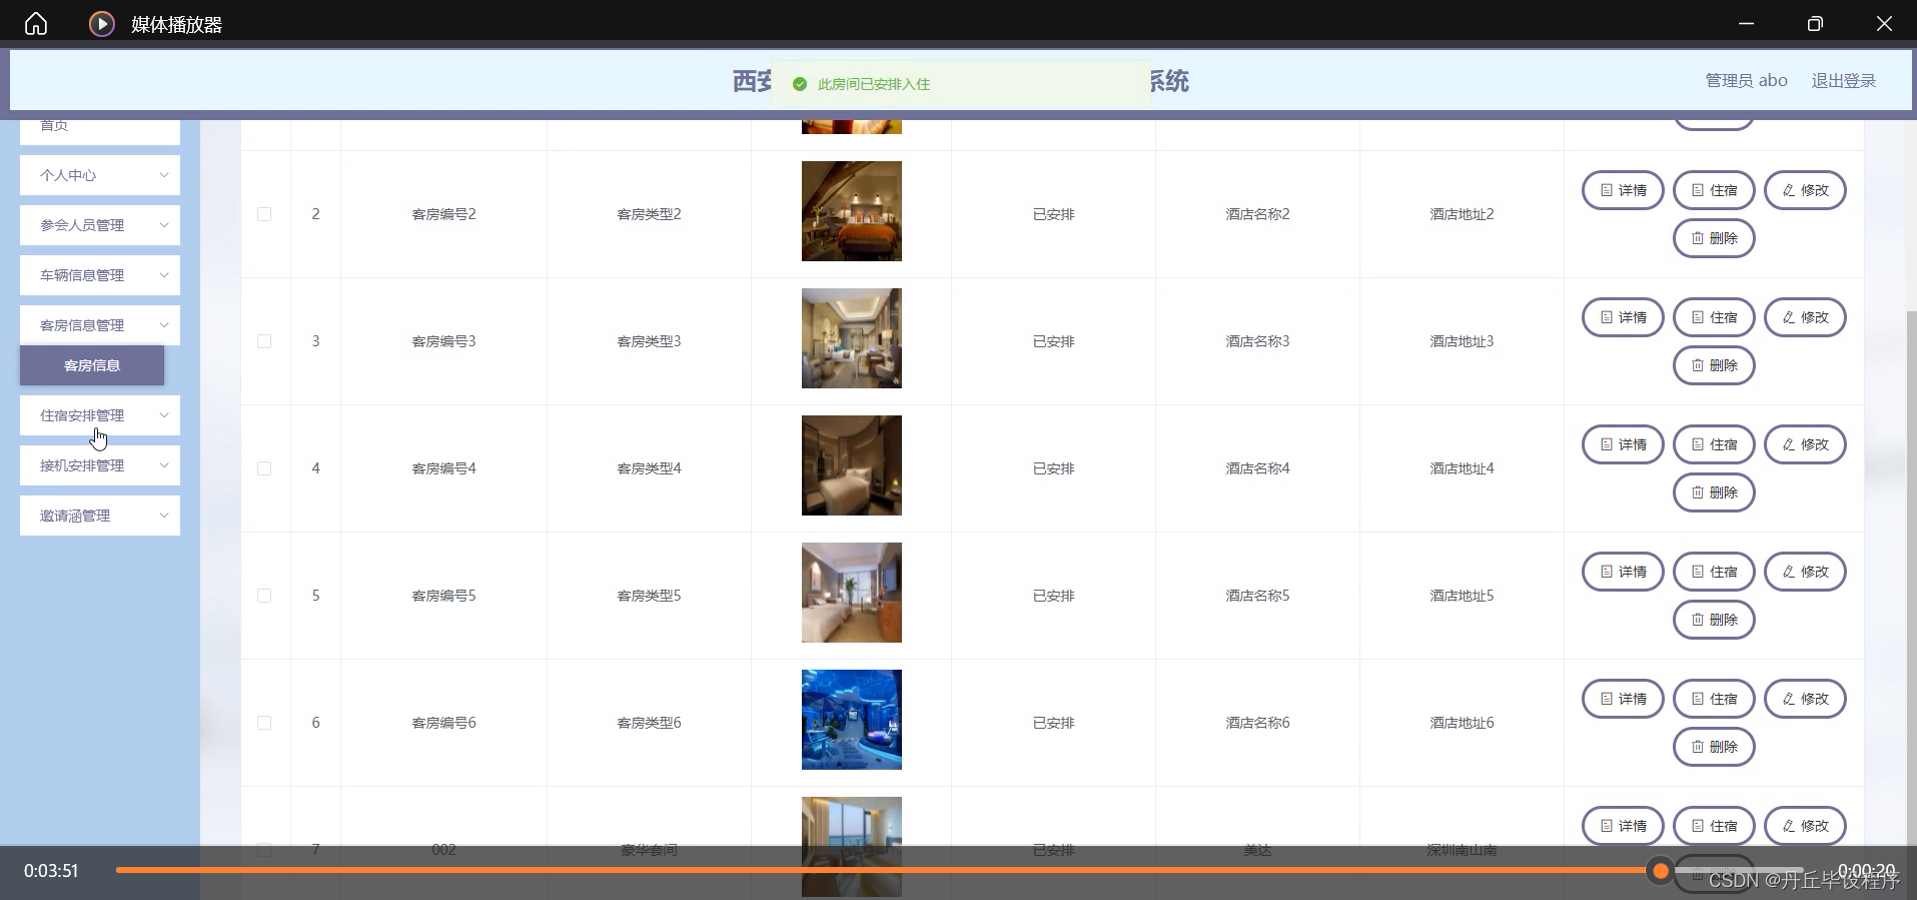Click the 详情 document icon for 客房编号2
Image resolution: width=1917 pixels, height=900 pixels.
[x=1606, y=190]
